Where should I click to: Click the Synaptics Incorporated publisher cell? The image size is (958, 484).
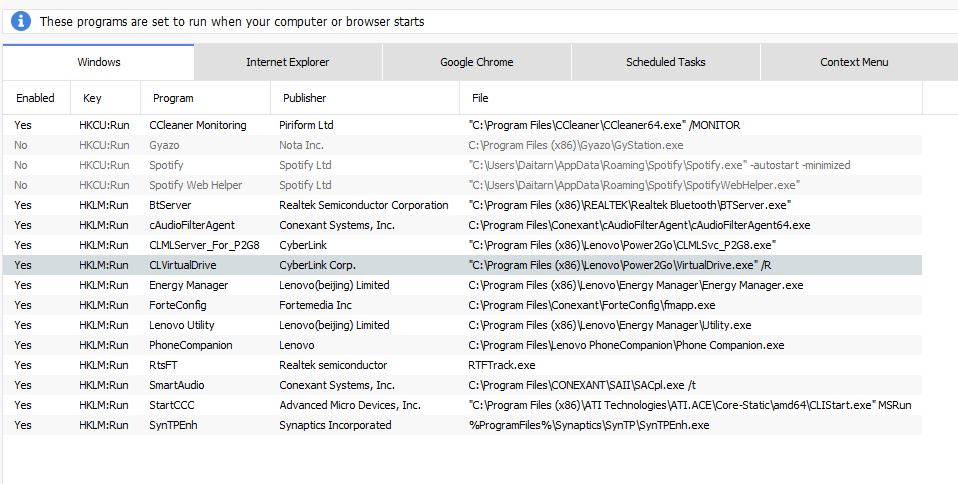335,425
